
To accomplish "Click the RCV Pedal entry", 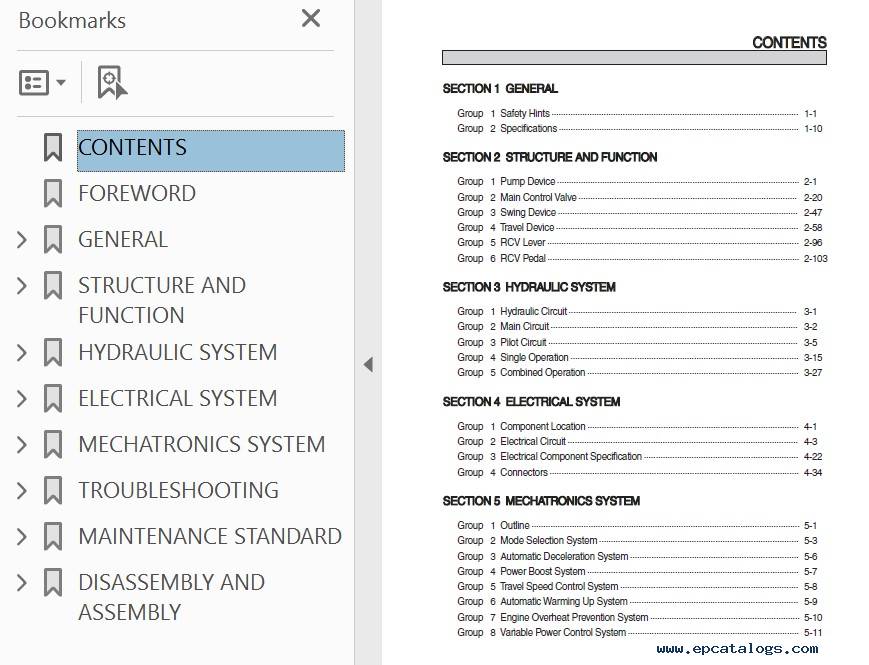I will coord(642,258).
